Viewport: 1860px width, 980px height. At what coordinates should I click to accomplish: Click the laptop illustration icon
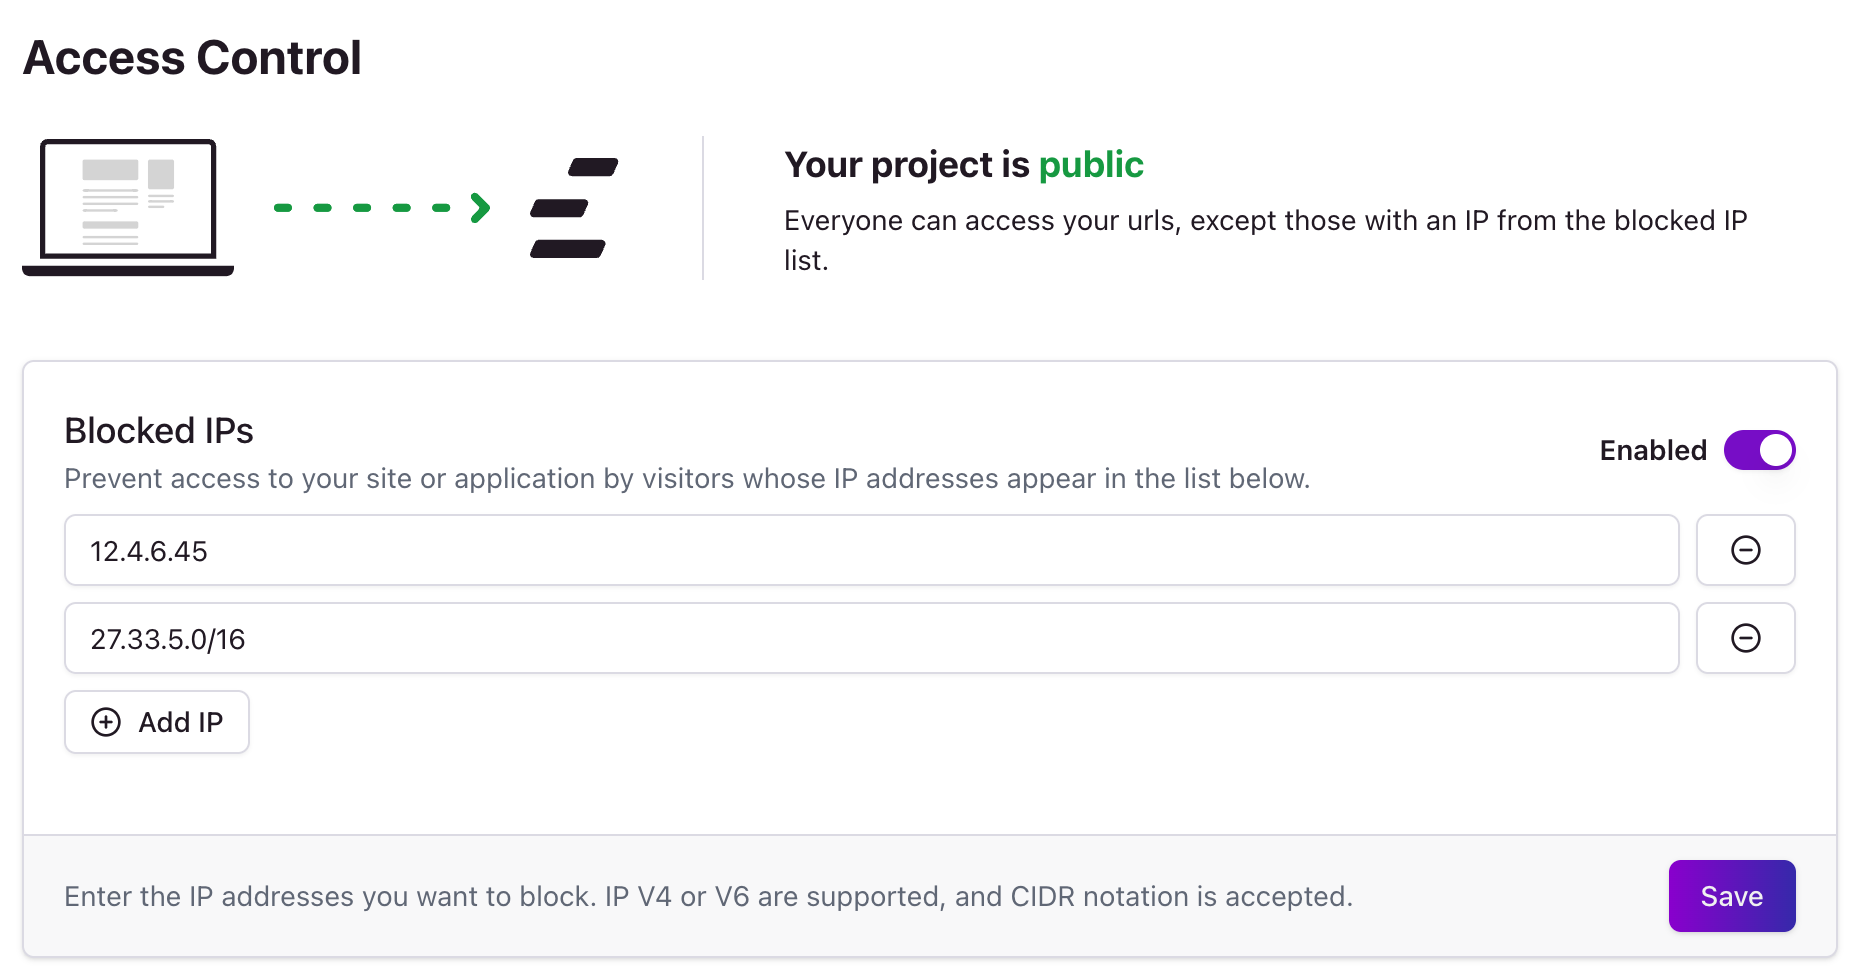click(128, 207)
